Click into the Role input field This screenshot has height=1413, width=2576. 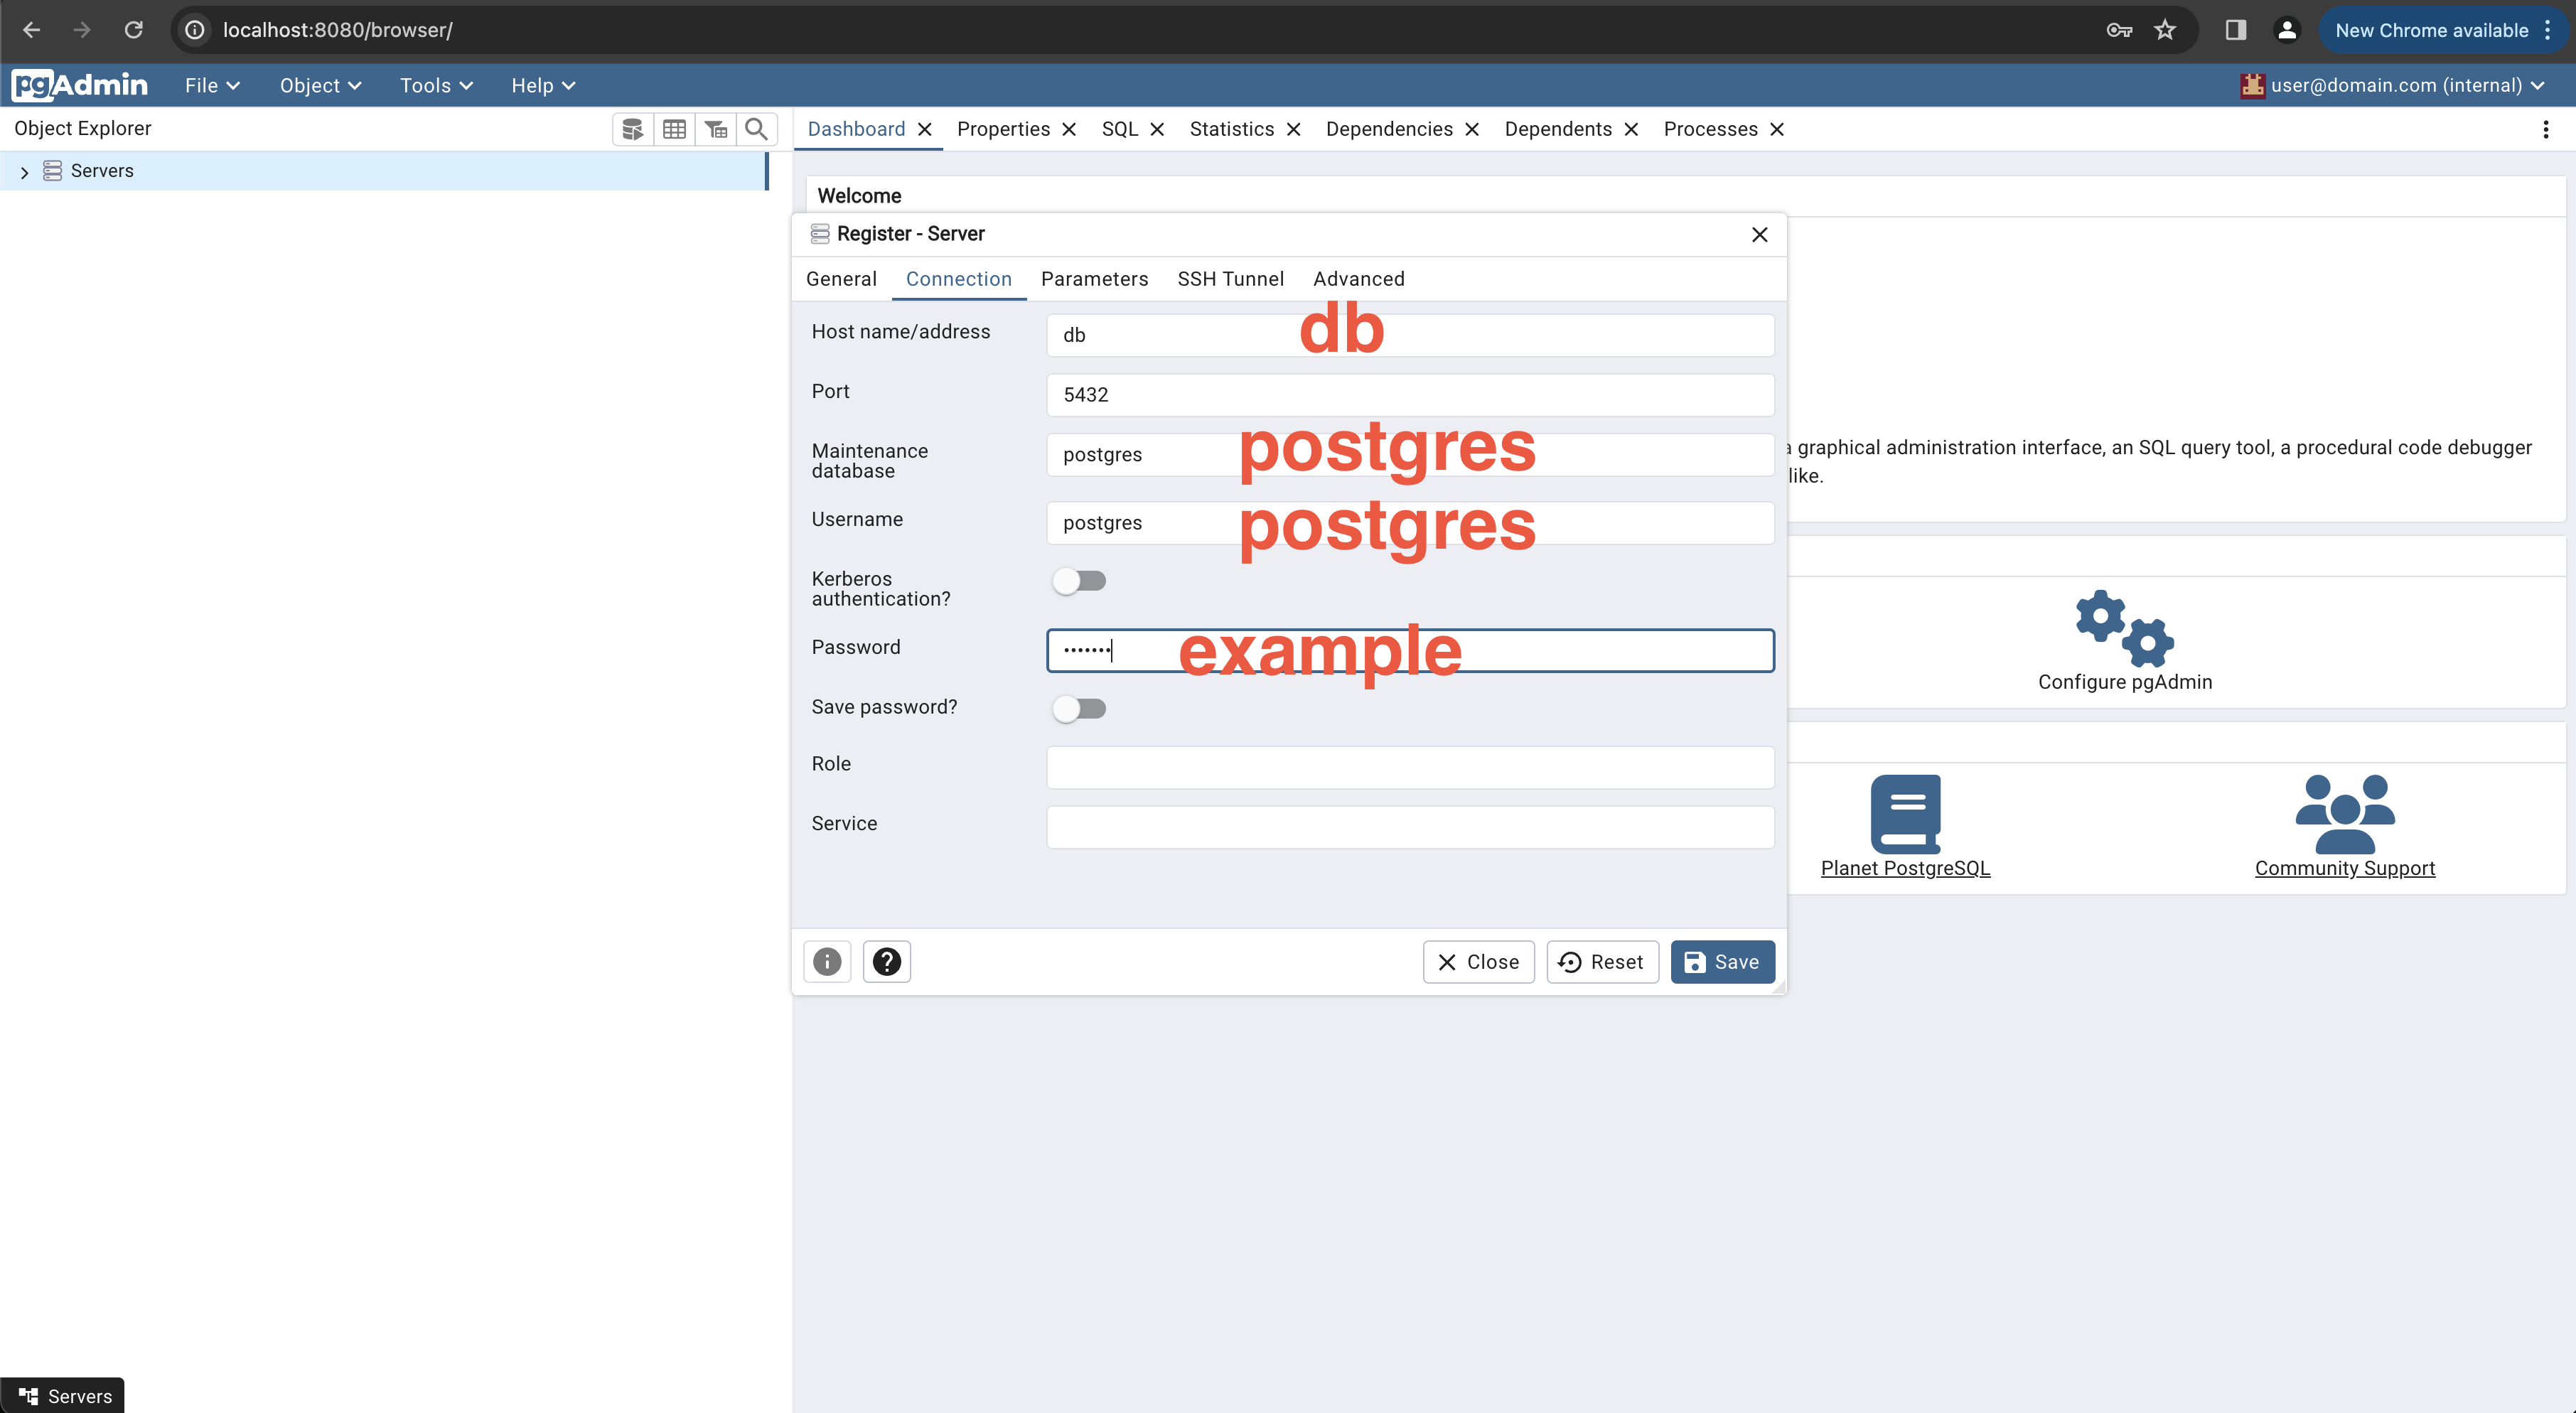click(1410, 767)
